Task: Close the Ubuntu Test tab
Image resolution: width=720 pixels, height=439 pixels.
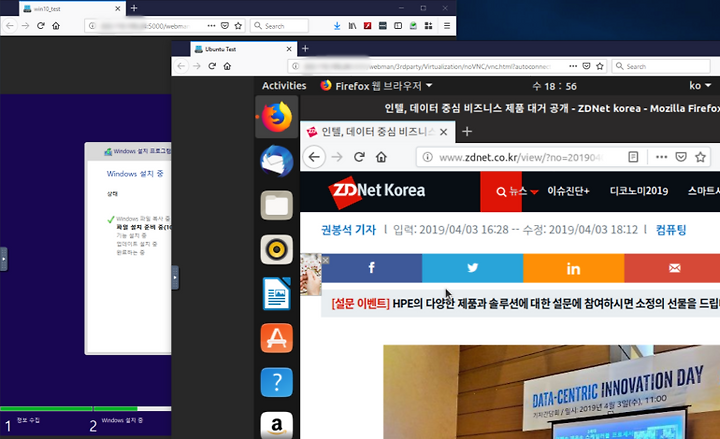Action: [289, 49]
